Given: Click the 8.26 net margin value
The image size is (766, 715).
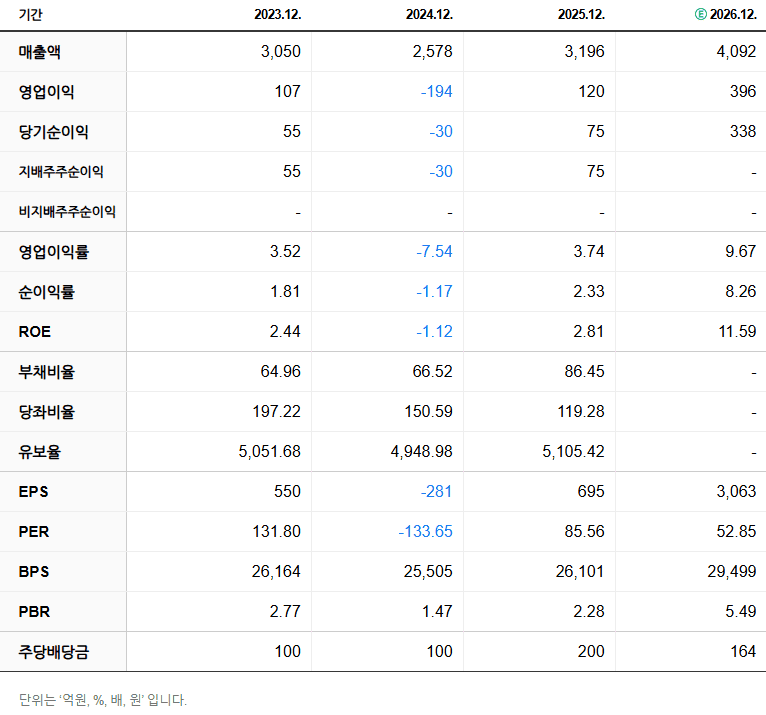Looking at the screenshot, I should coord(741,292).
